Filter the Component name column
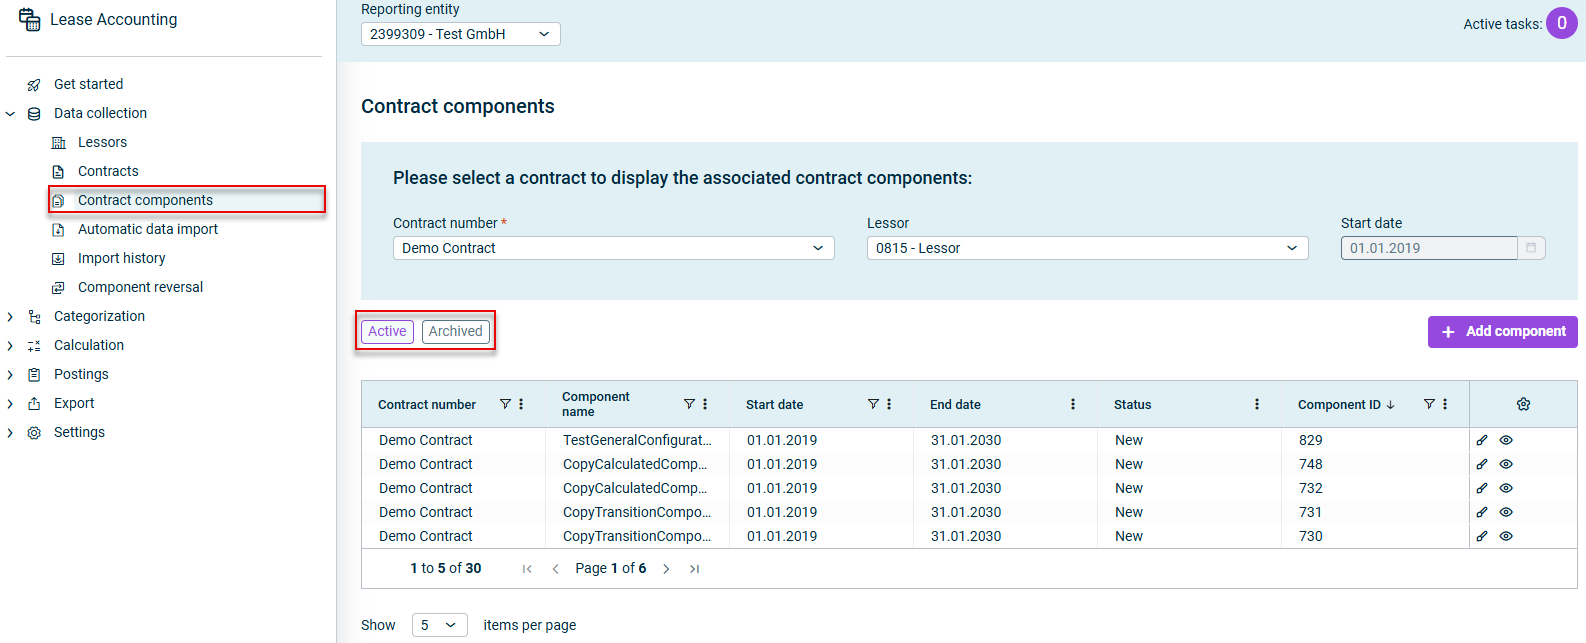Image resolution: width=1586 pixels, height=643 pixels. click(689, 404)
